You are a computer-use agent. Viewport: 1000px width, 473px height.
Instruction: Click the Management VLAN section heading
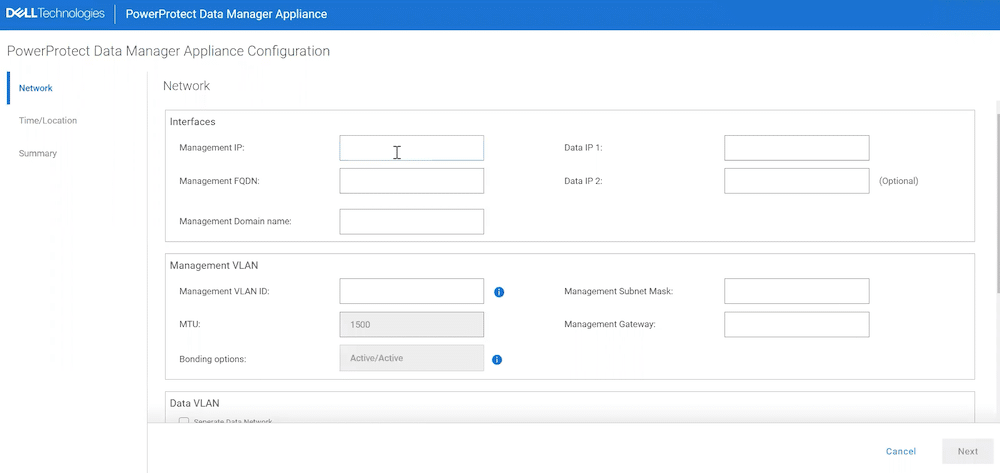tap(214, 265)
